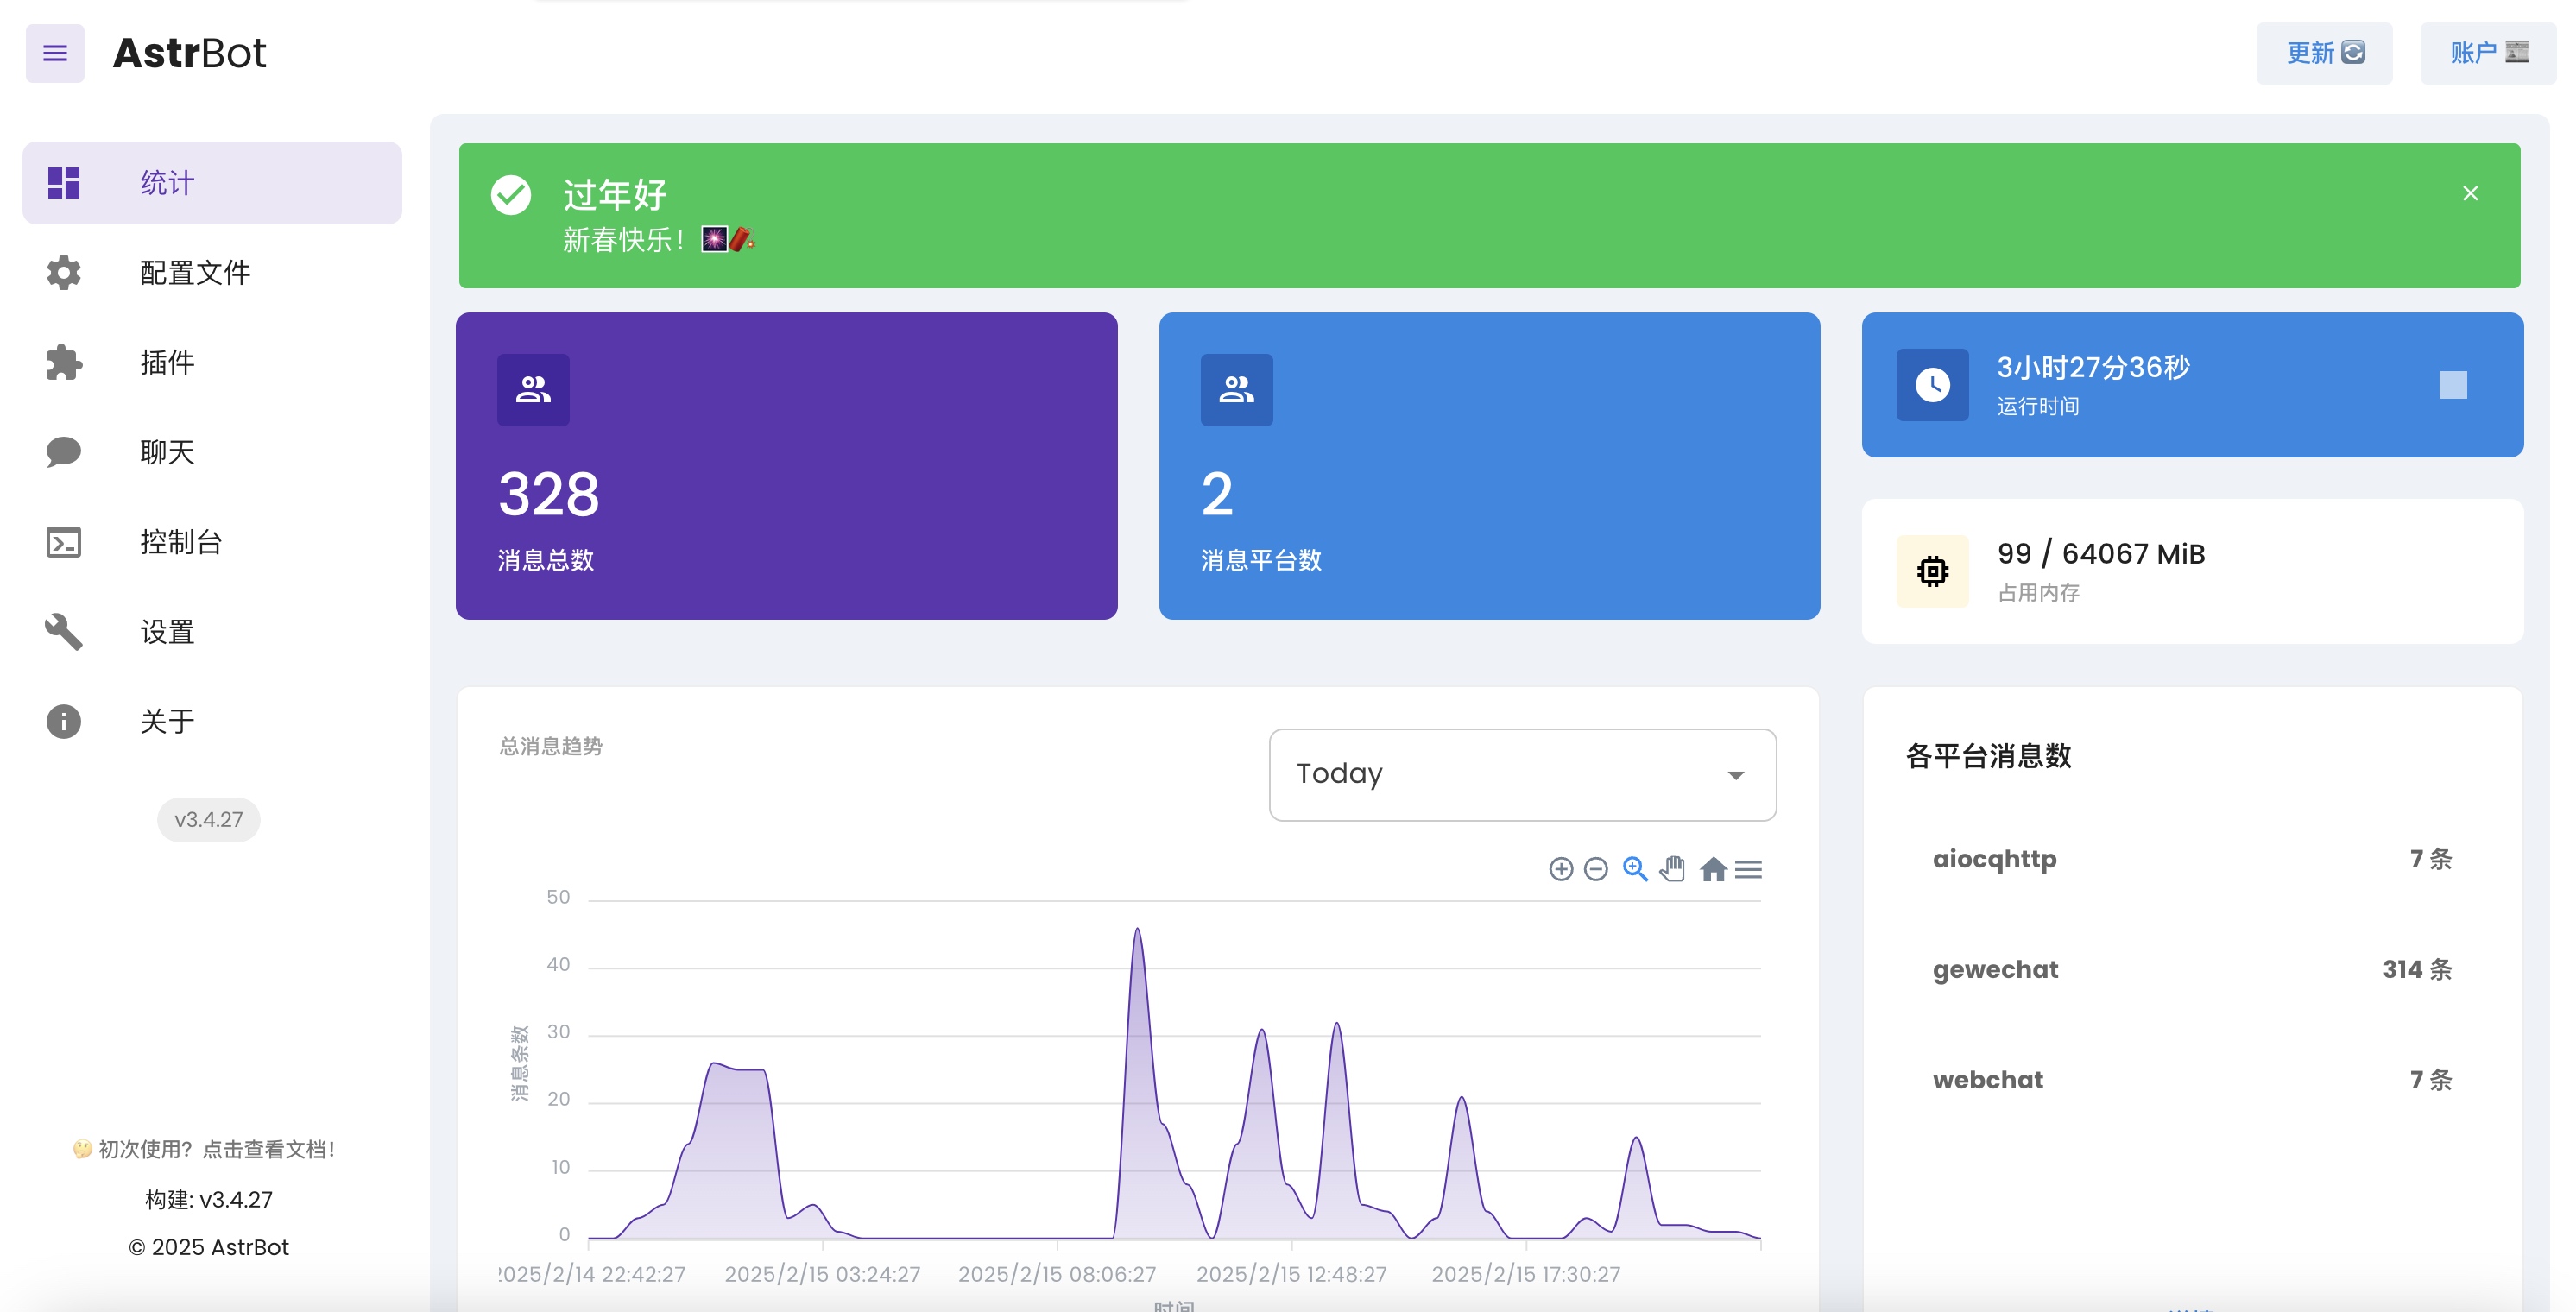Click the speech bubble icon beside 聊天
2576x1312 pixels.
click(x=64, y=452)
